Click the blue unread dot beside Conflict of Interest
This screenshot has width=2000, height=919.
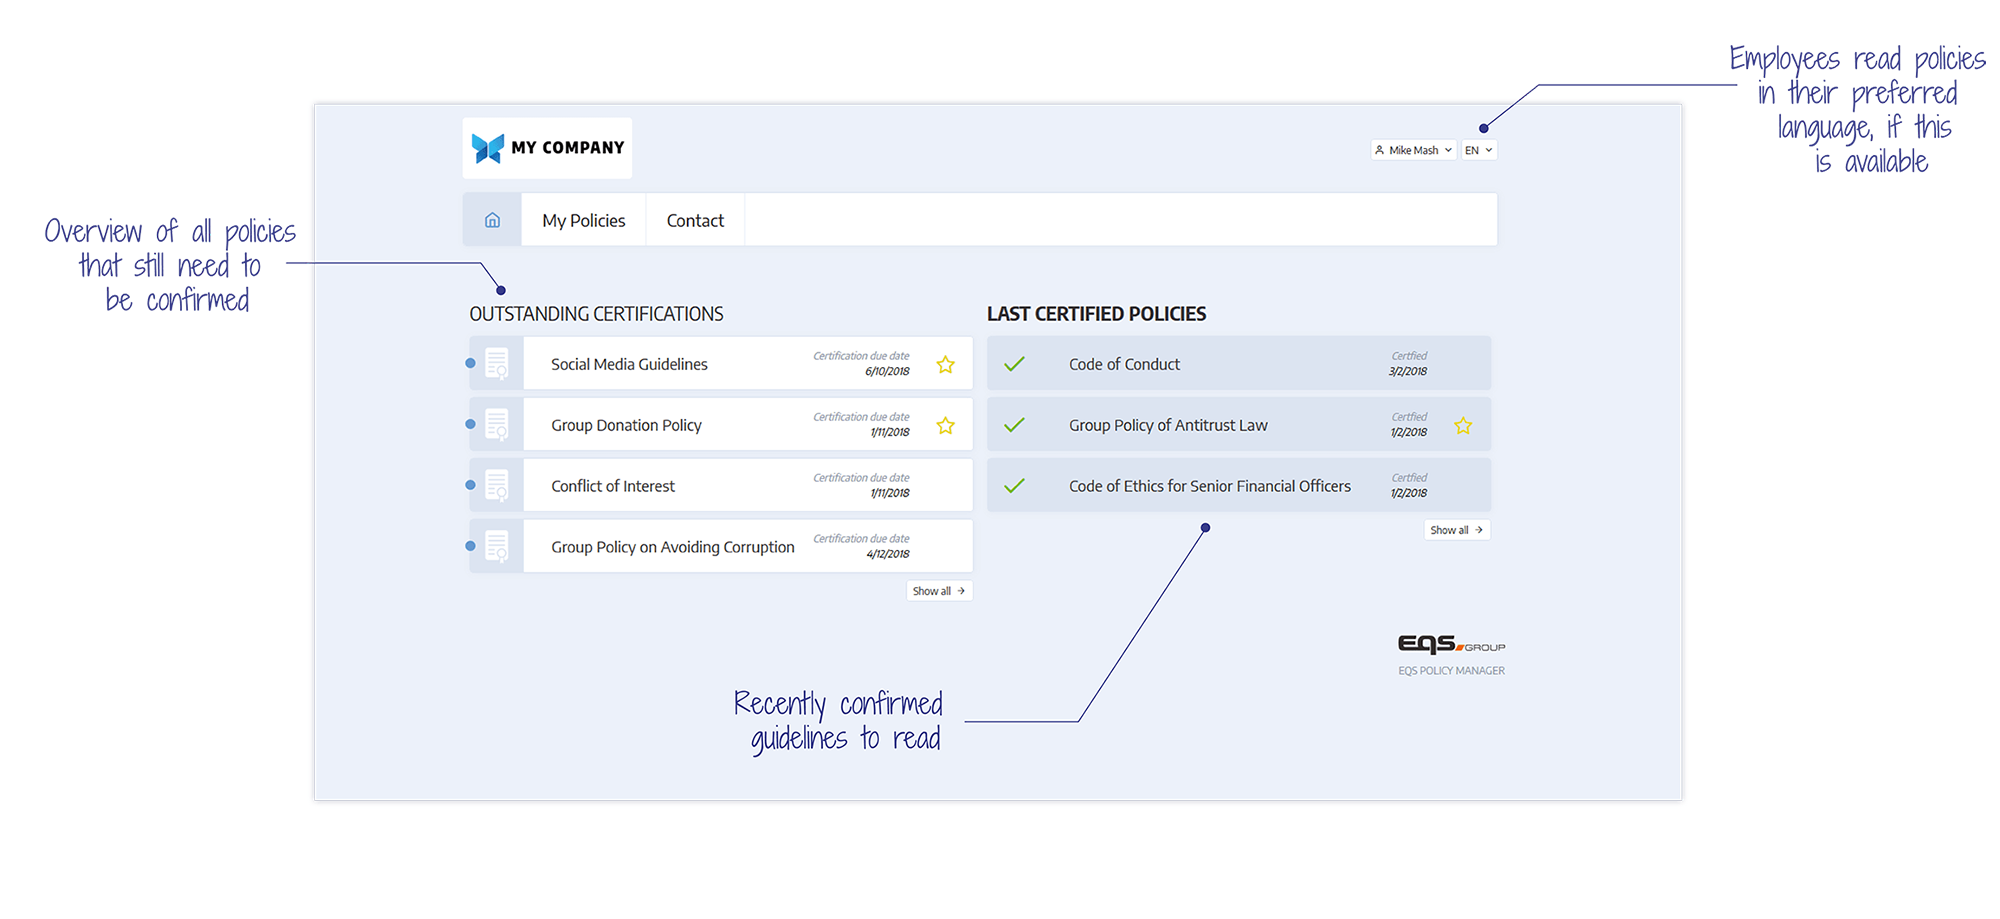pyautogui.click(x=470, y=485)
